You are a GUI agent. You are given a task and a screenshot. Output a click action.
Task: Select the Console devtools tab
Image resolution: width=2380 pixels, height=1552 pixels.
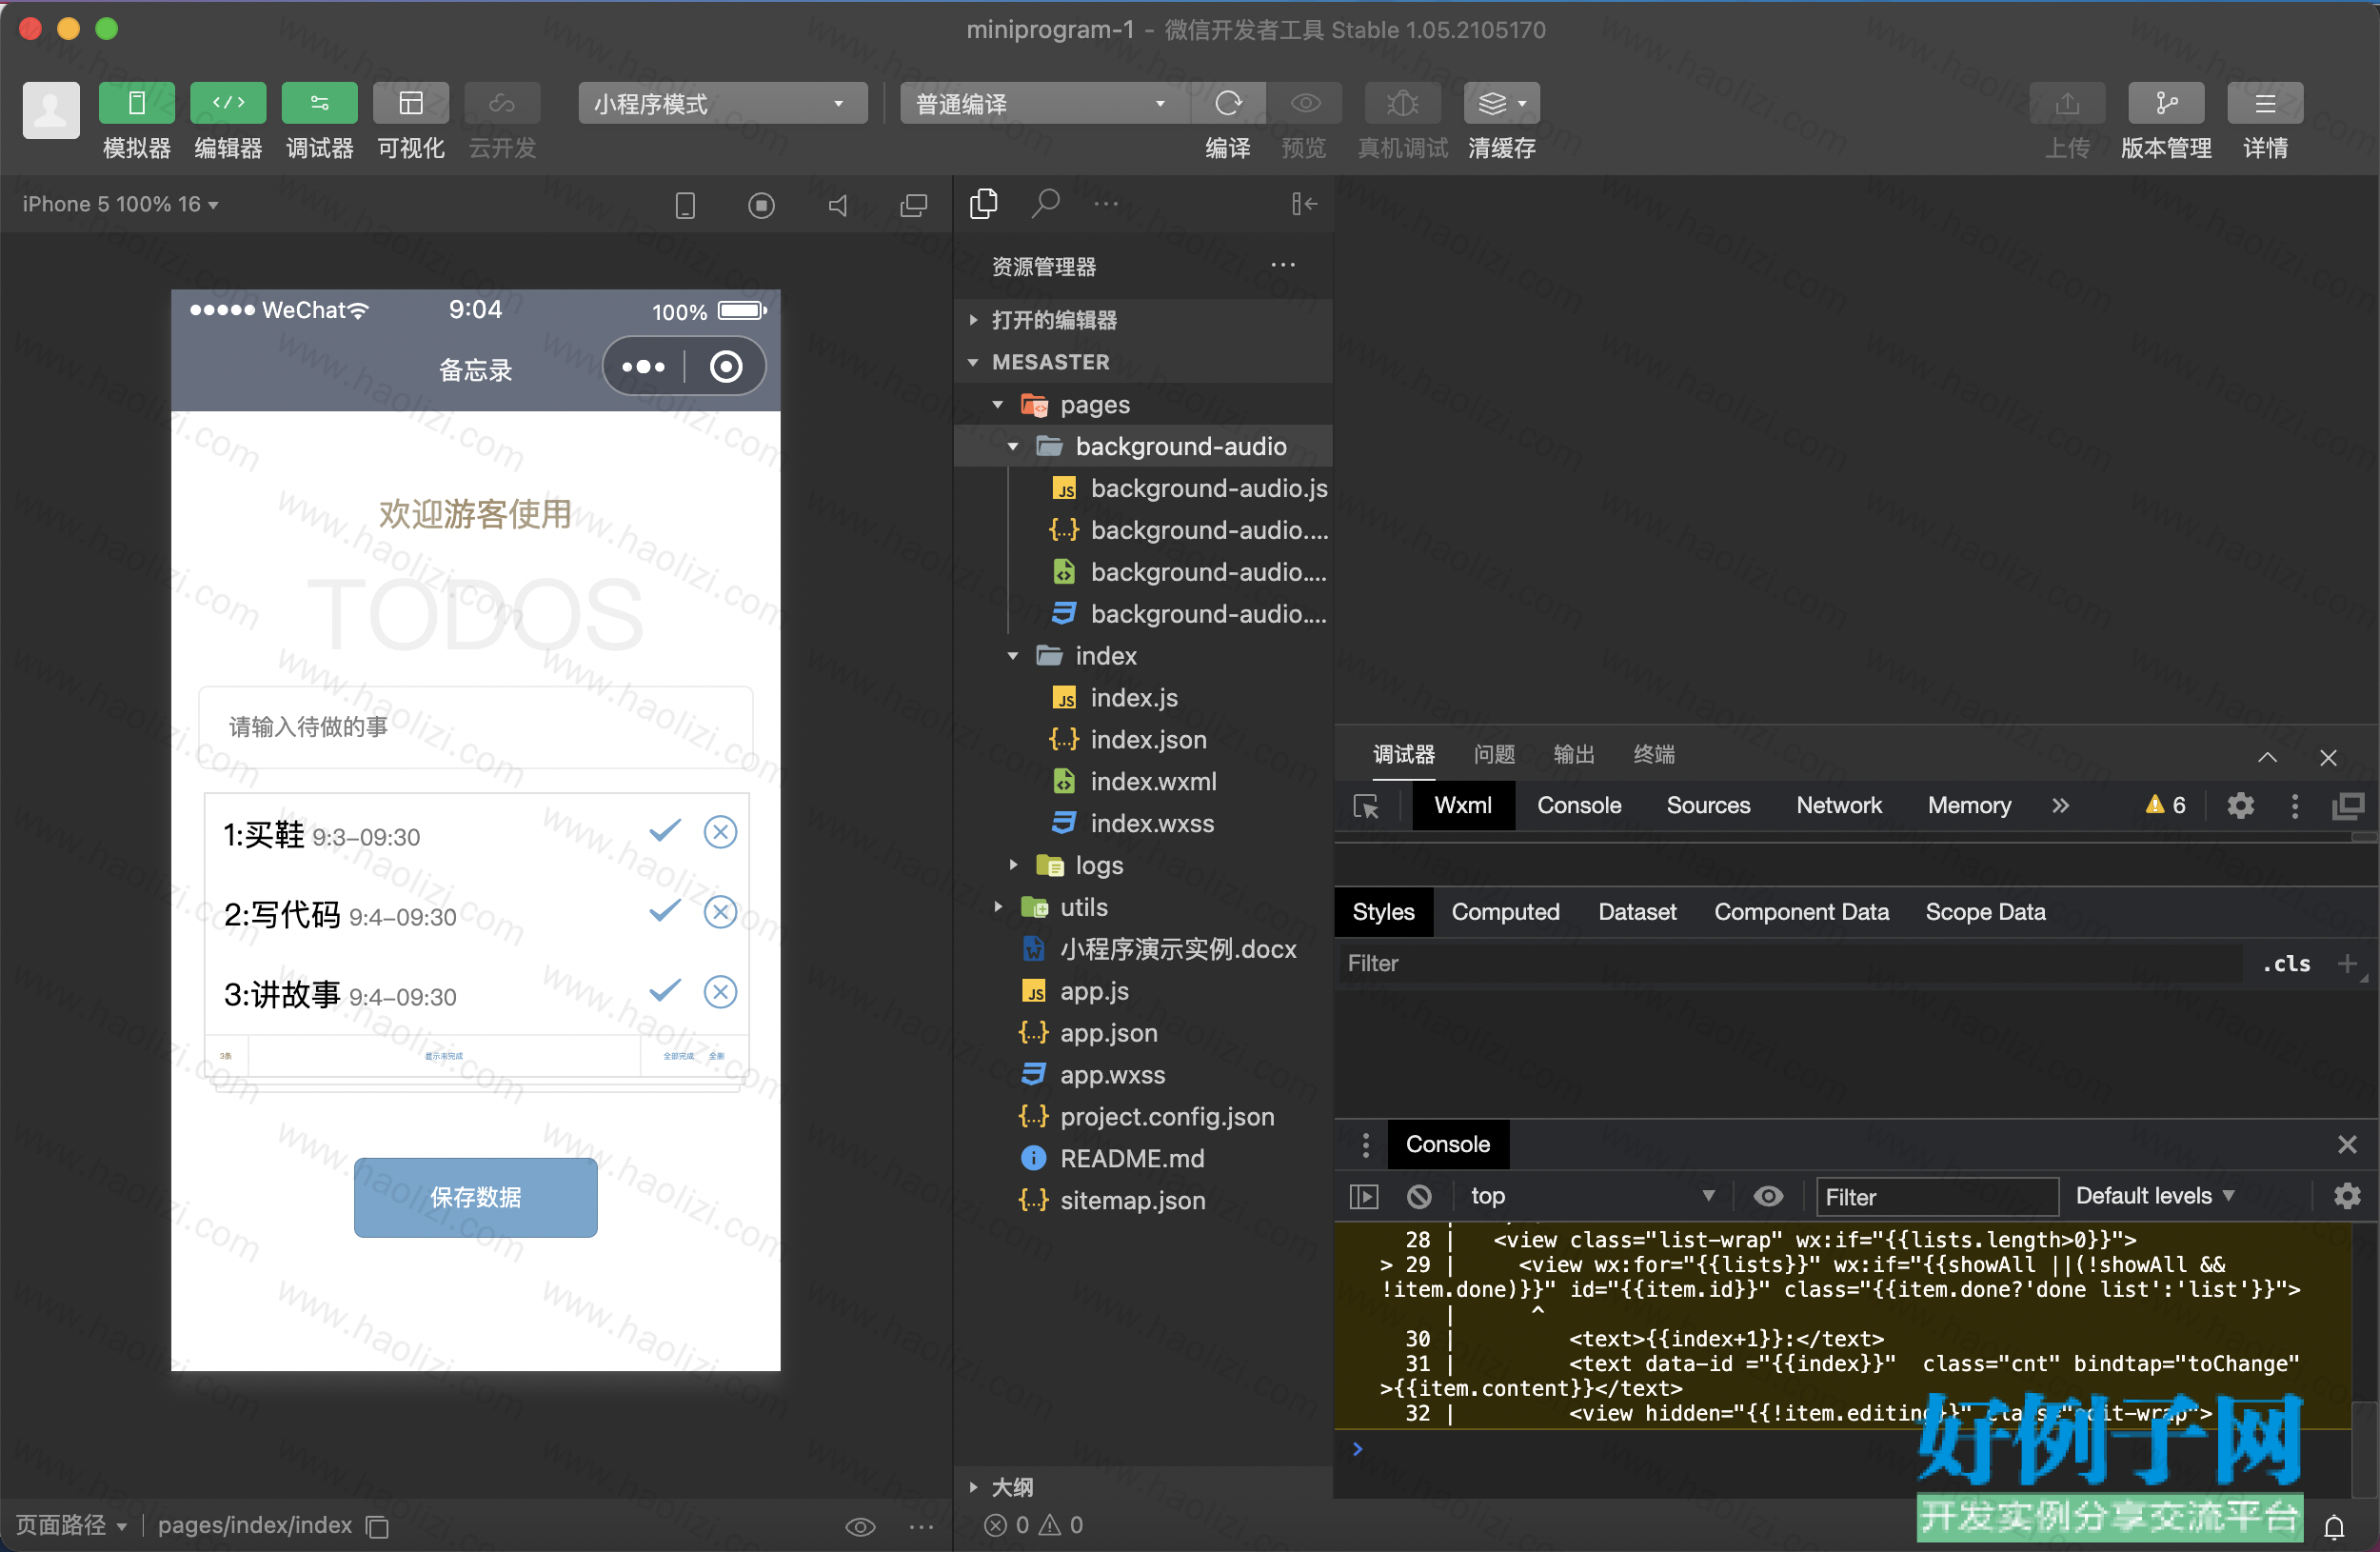(1579, 806)
